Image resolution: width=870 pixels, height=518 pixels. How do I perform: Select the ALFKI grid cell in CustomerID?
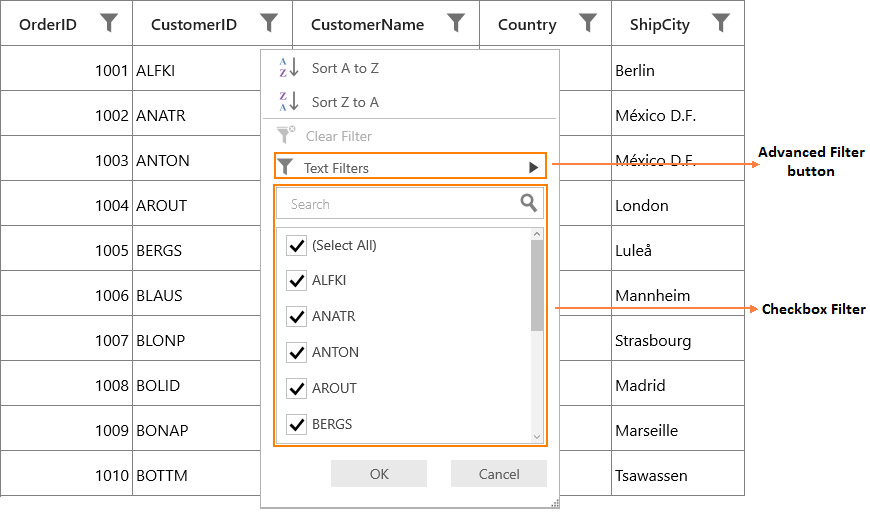click(x=197, y=68)
